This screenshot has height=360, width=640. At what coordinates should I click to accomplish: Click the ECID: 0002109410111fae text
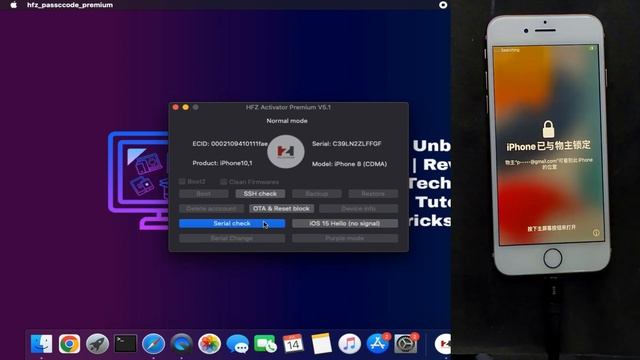click(230, 144)
